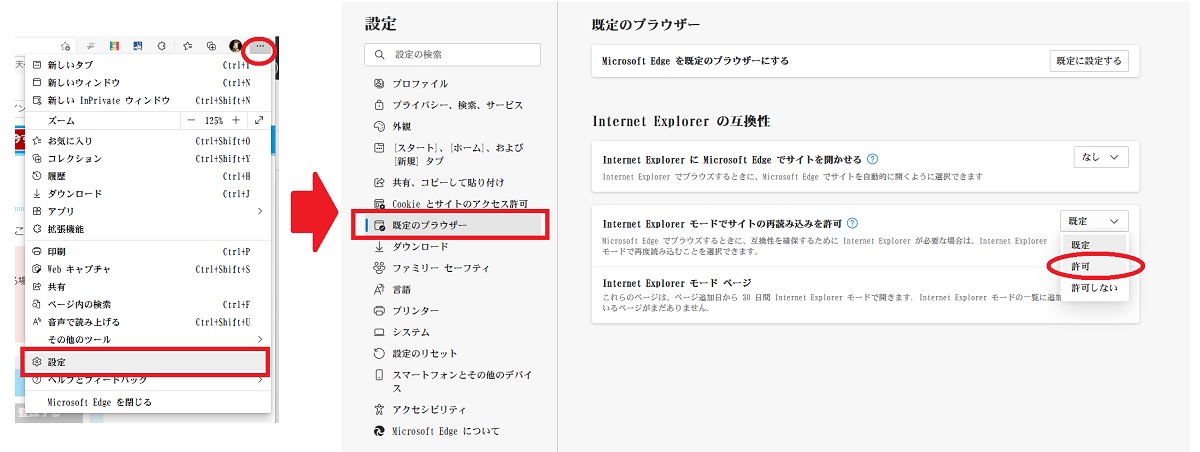Image resolution: width=1200 pixels, height=452 pixels.
Task: Select 既定のブラウザー in settings sidebar
Action: pyautogui.click(x=453, y=226)
